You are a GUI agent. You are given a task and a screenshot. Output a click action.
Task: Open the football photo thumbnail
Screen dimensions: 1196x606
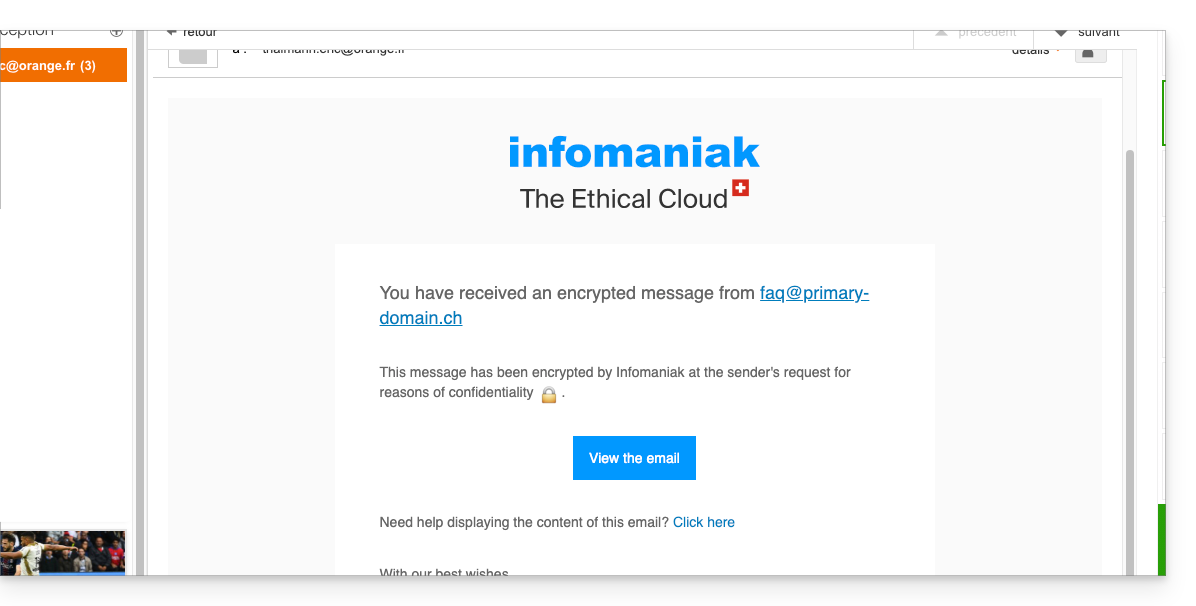pyautogui.click(x=63, y=552)
